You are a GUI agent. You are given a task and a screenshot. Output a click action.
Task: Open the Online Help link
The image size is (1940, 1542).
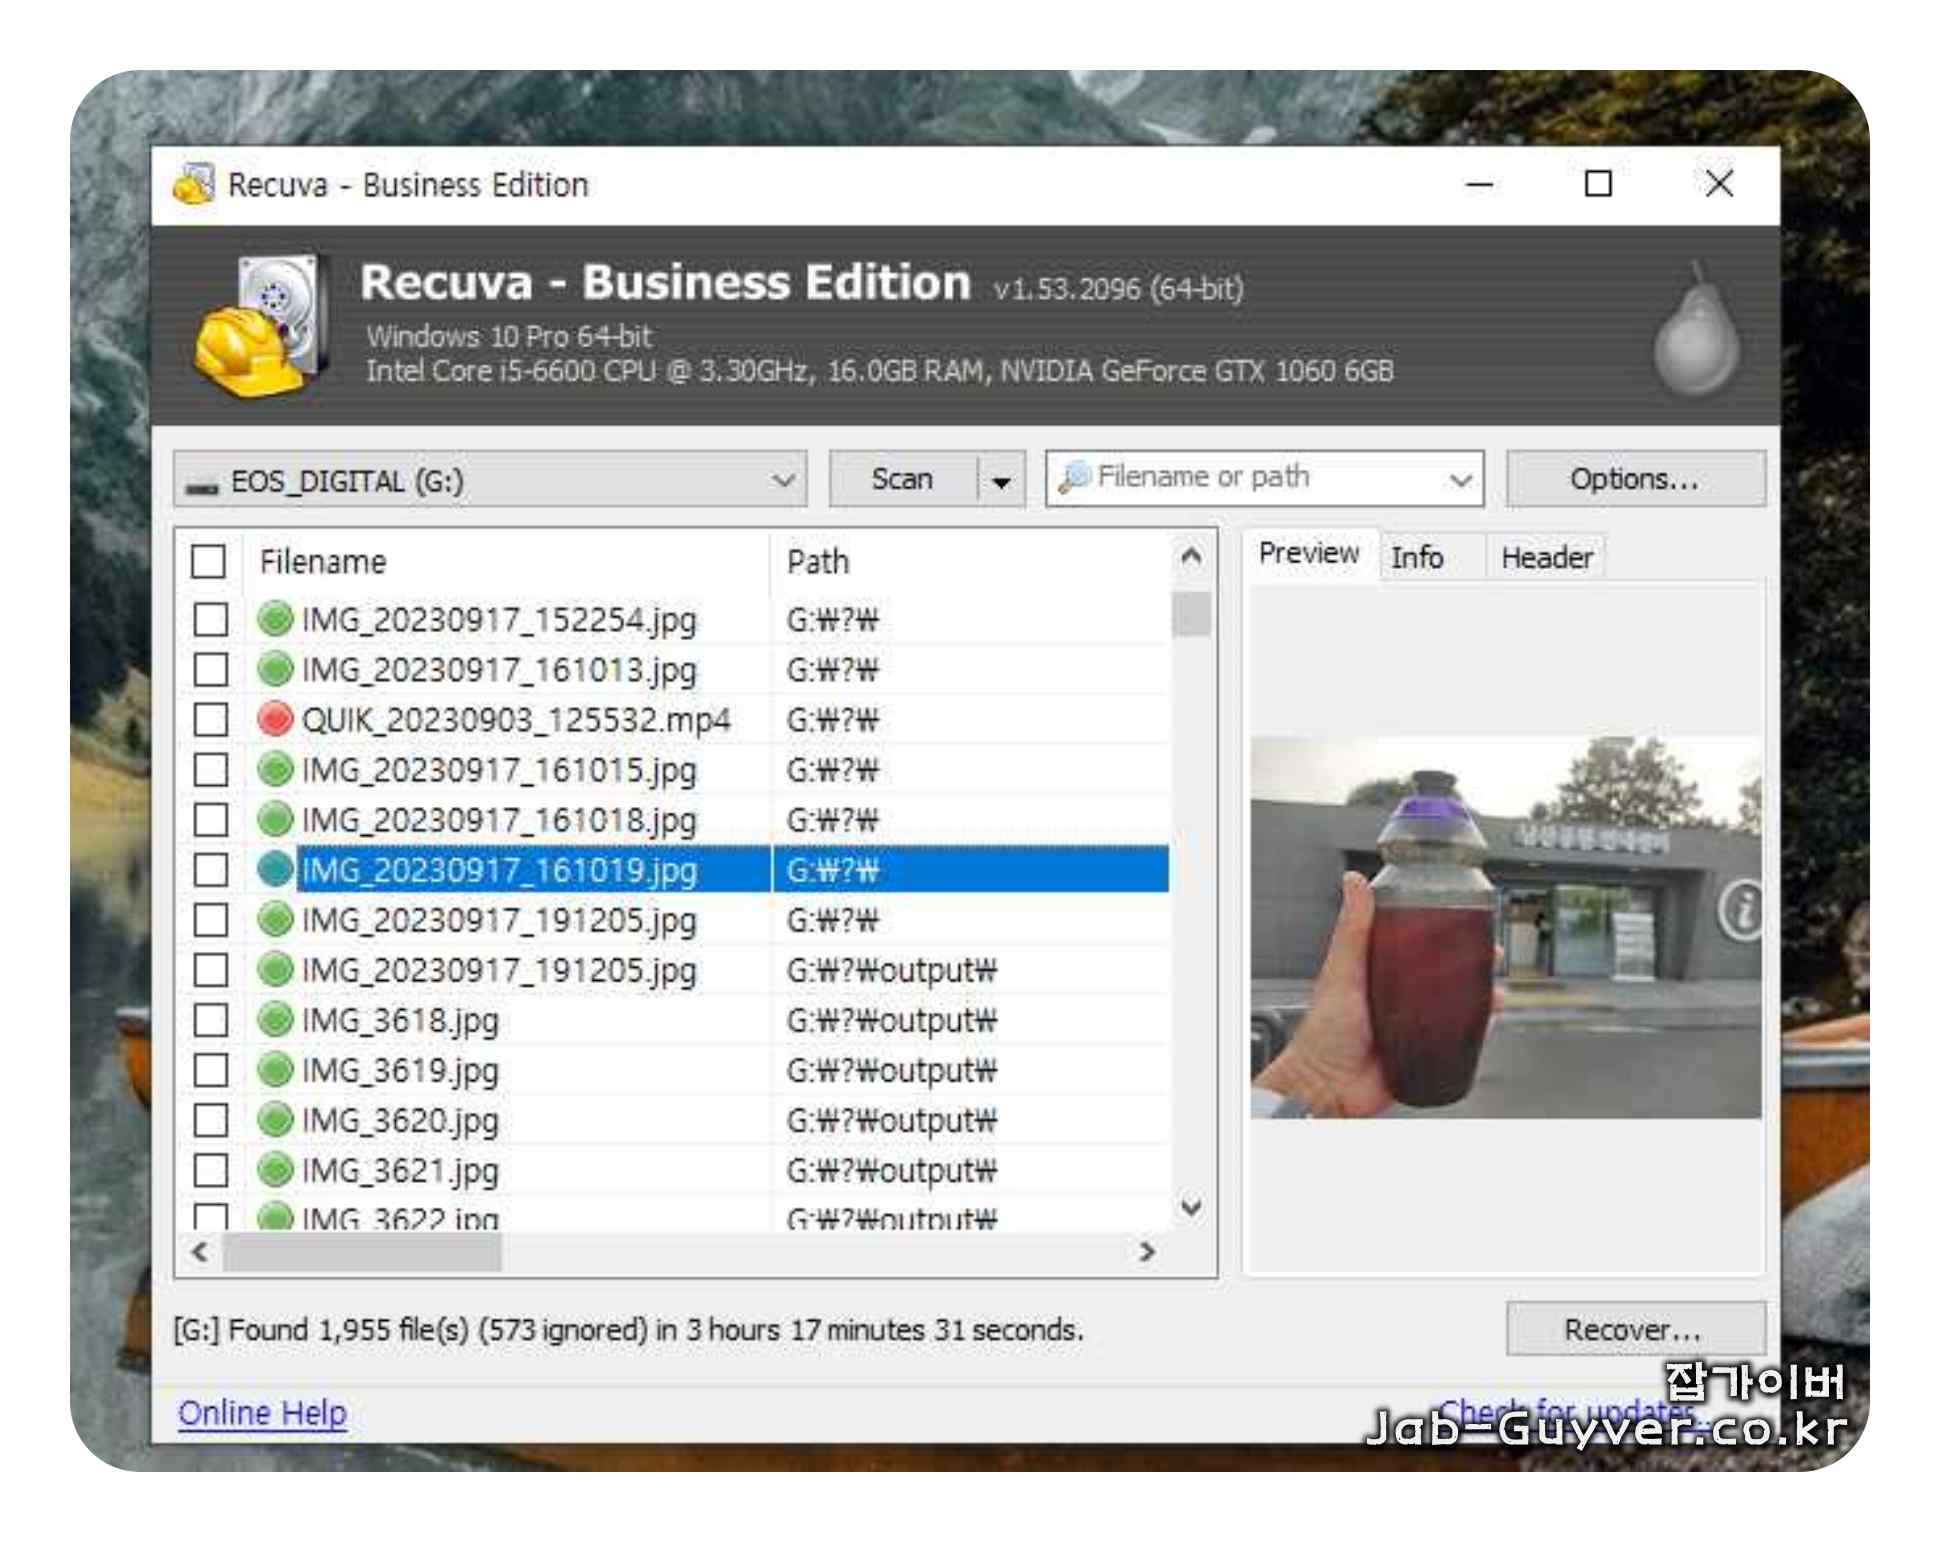pyautogui.click(x=262, y=1412)
